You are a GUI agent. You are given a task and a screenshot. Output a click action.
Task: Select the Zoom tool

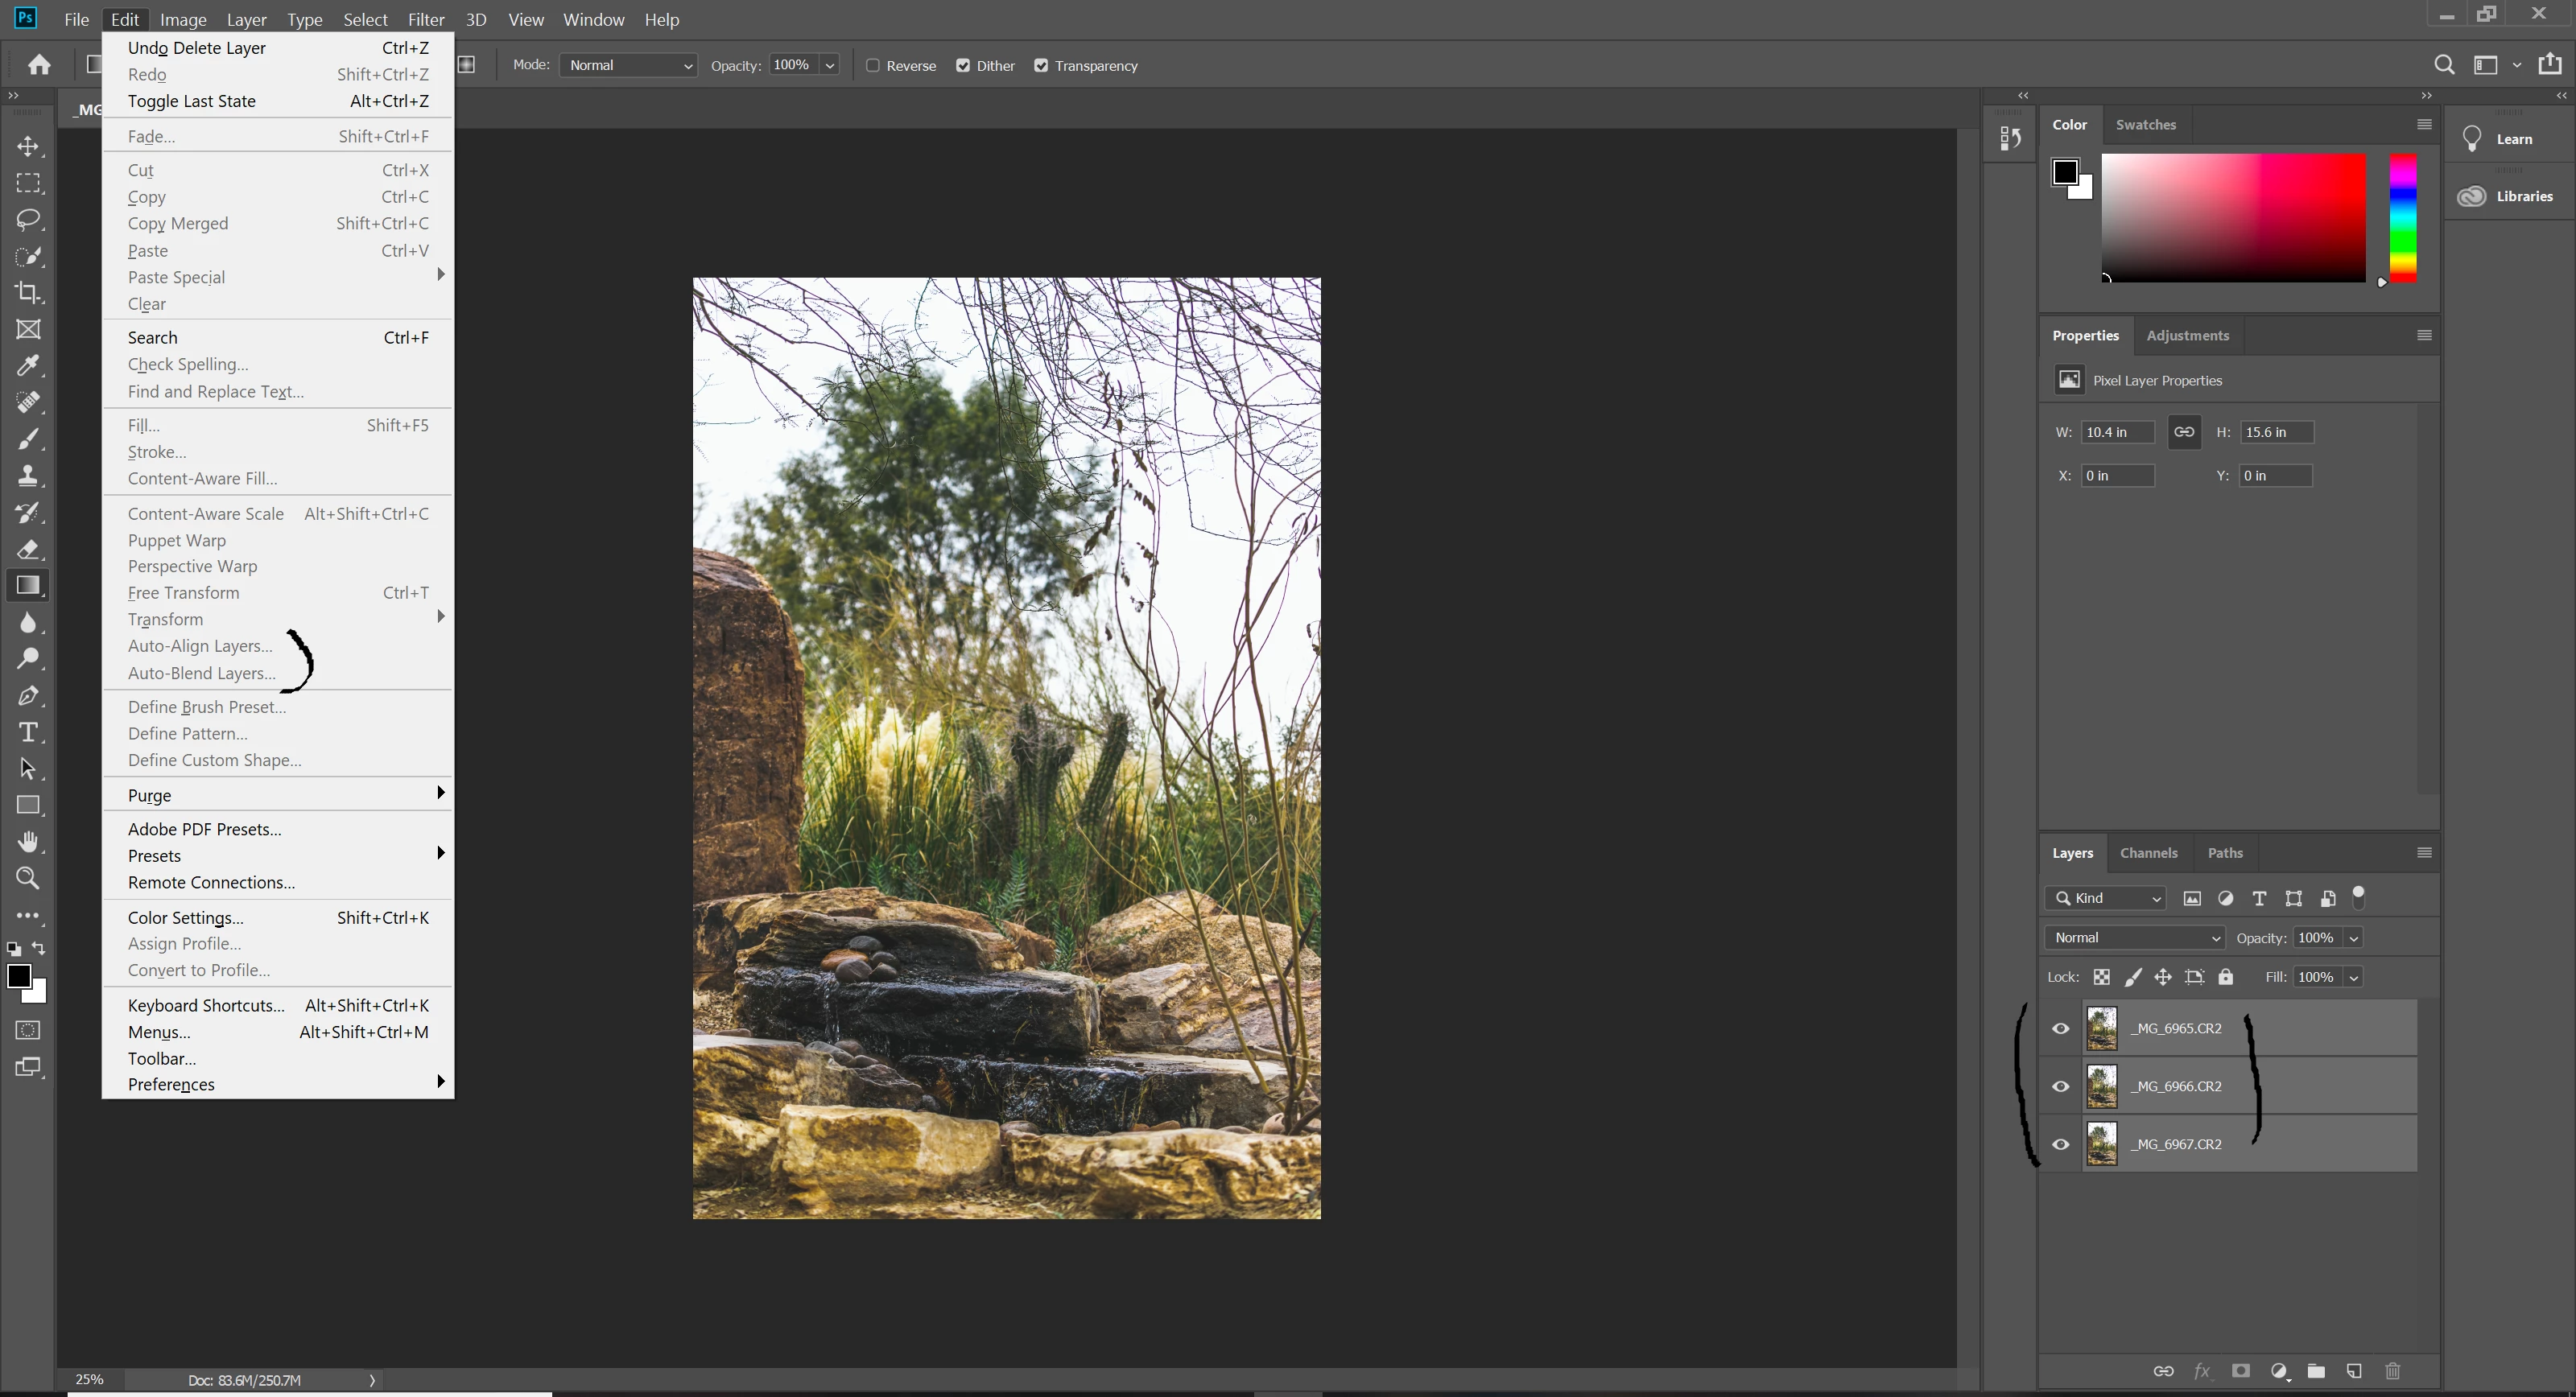pos(28,878)
